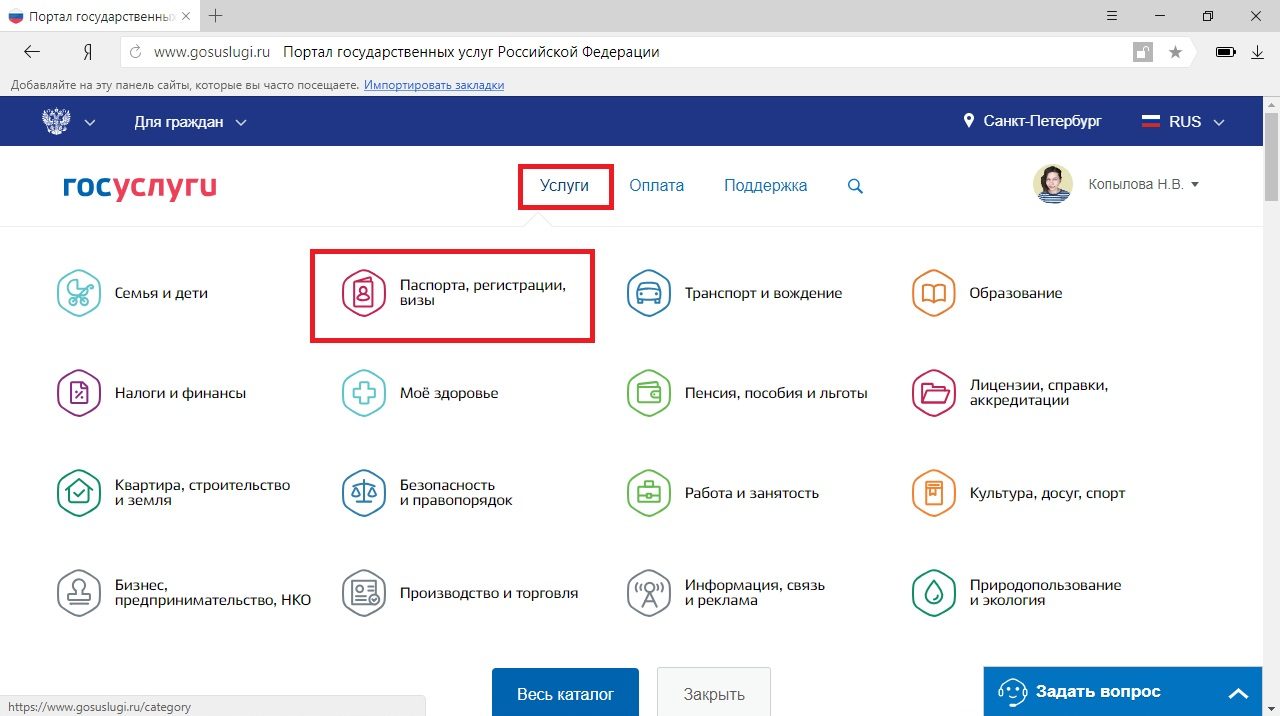The width and height of the screenshot is (1280, 716).
Task: Click the Налоги и финансы percent icon
Action: tap(79, 393)
